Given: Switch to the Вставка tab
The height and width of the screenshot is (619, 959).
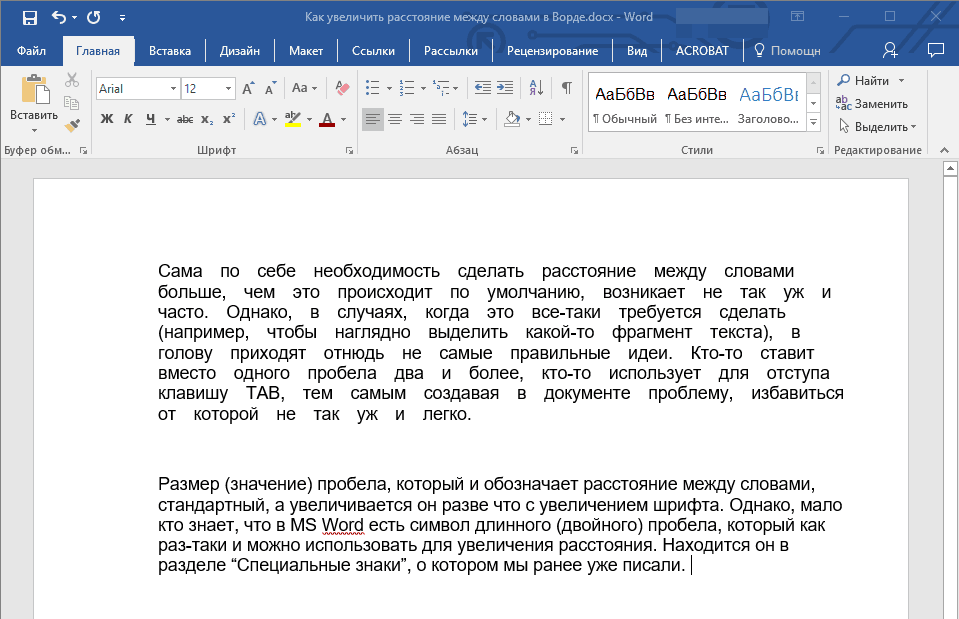Looking at the screenshot, I should click(170, 51).
